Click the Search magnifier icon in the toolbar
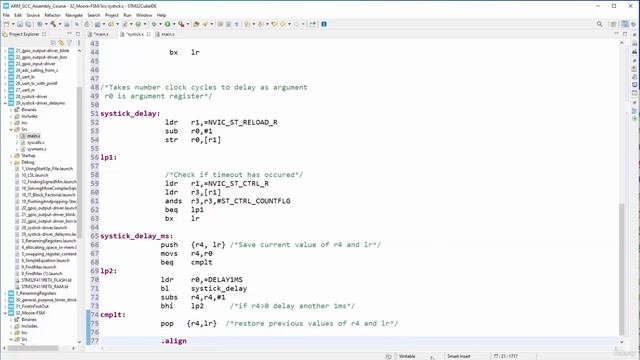The width and height of the screenshot is (640, 360). point(599,24)
